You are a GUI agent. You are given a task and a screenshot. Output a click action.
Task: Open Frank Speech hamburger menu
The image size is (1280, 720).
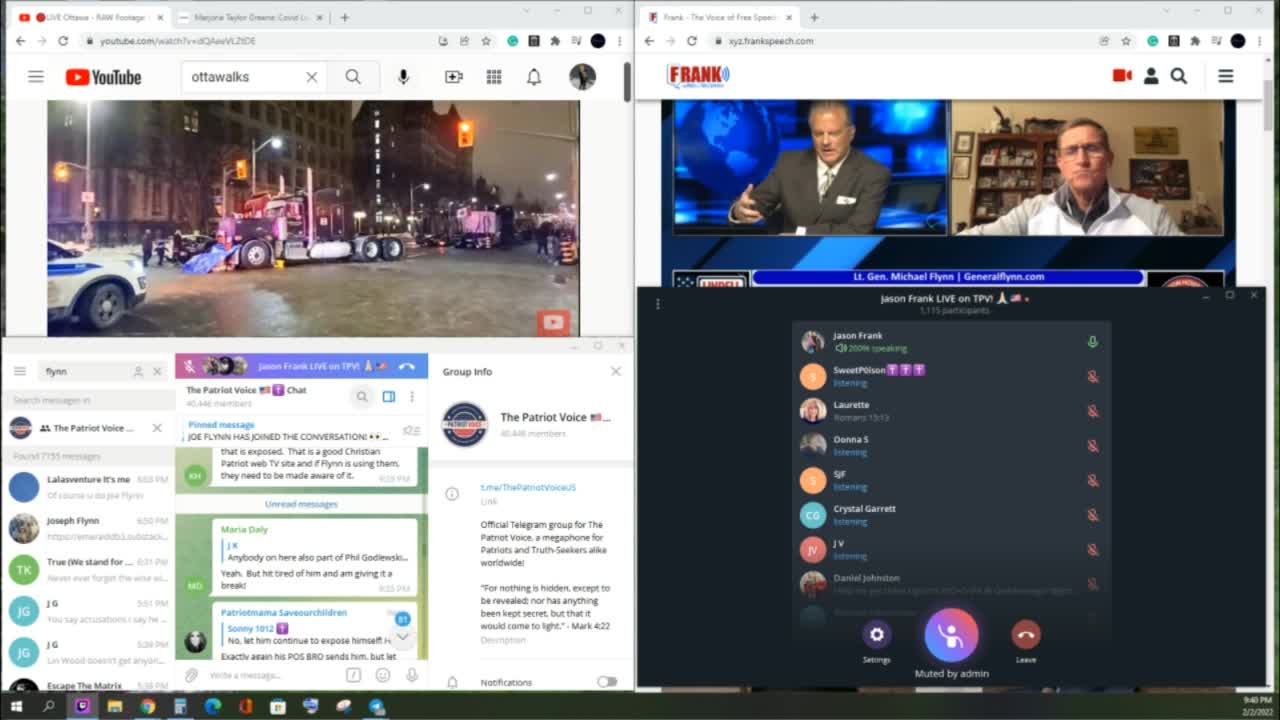click(1225, 76)
